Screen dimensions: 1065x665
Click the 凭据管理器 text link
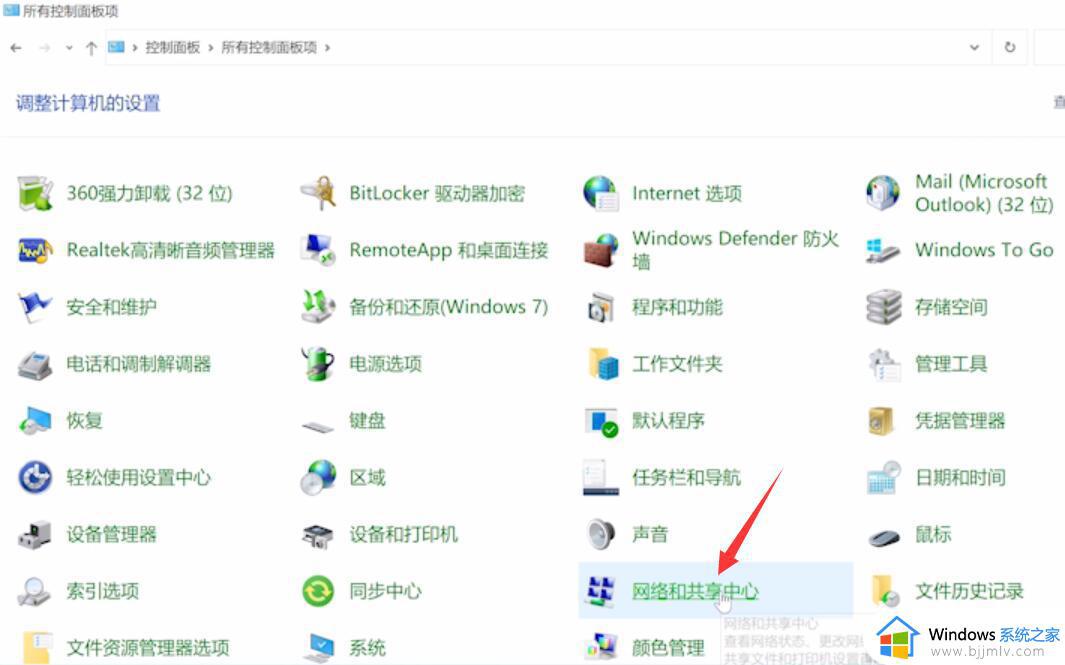pos(960,421)
